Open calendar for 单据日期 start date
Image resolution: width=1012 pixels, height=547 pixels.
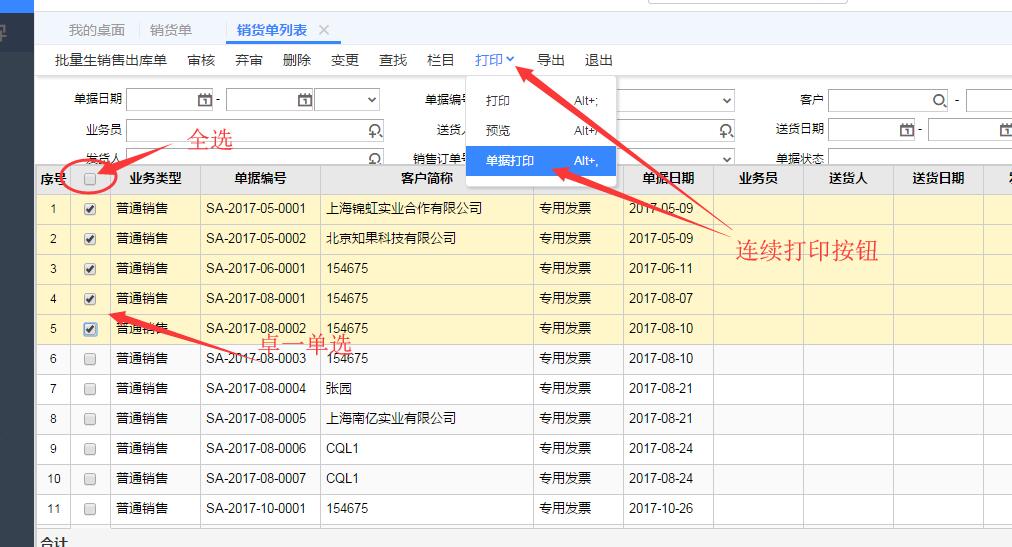pos(205,100)
